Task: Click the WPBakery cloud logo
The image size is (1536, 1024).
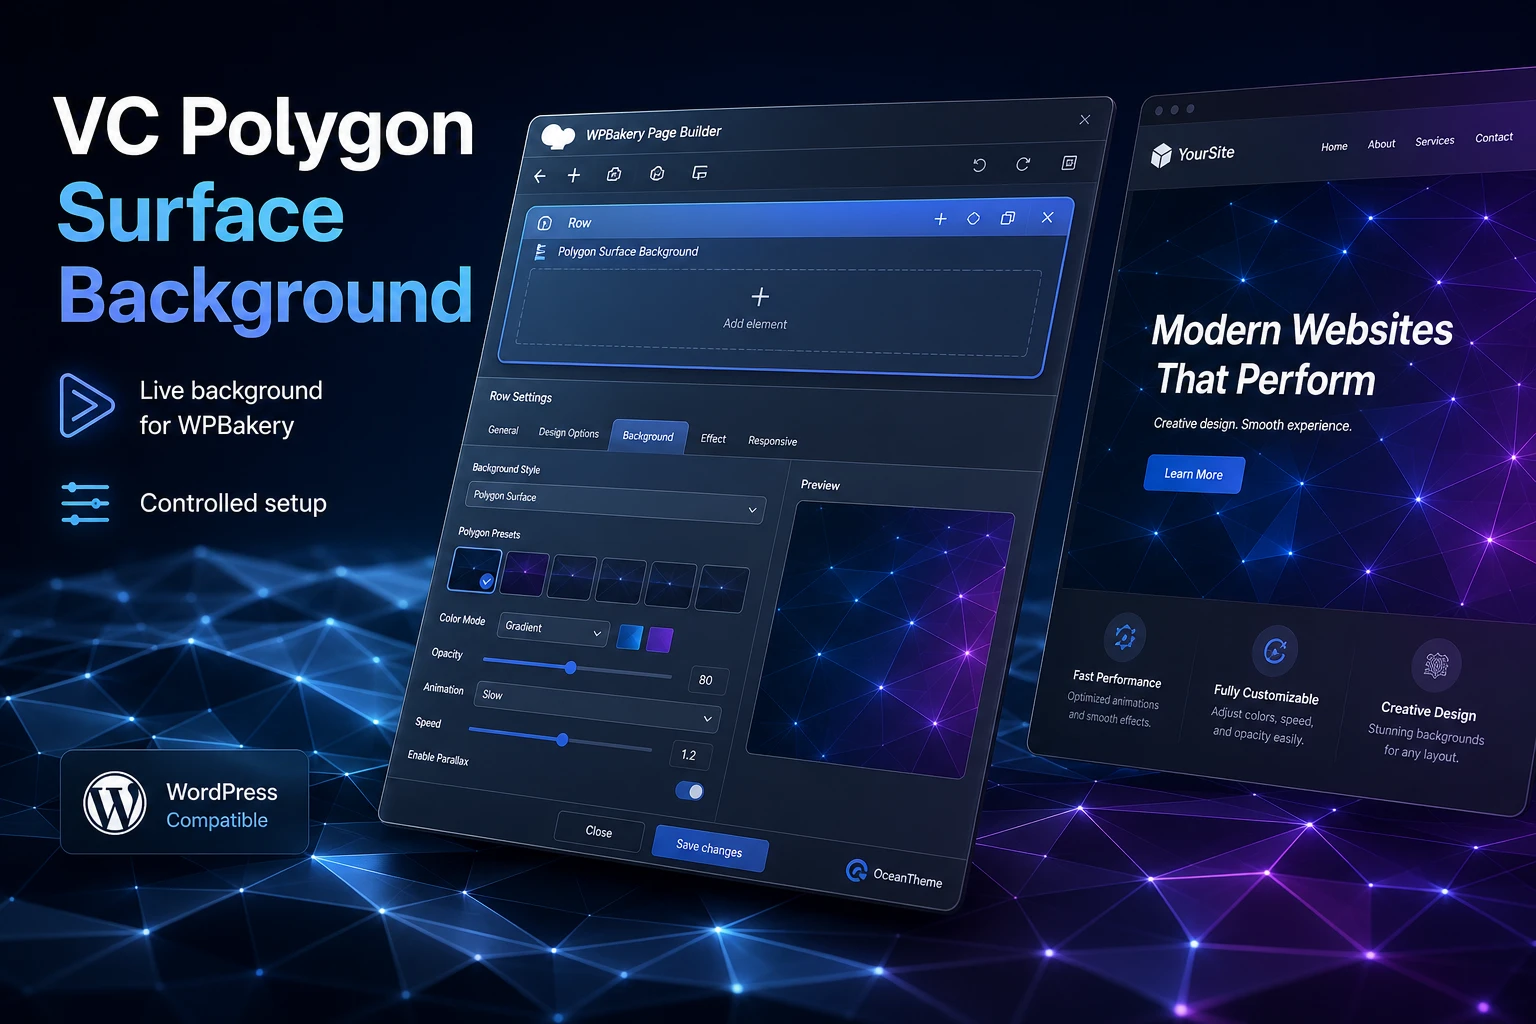Action: (558, 136)
